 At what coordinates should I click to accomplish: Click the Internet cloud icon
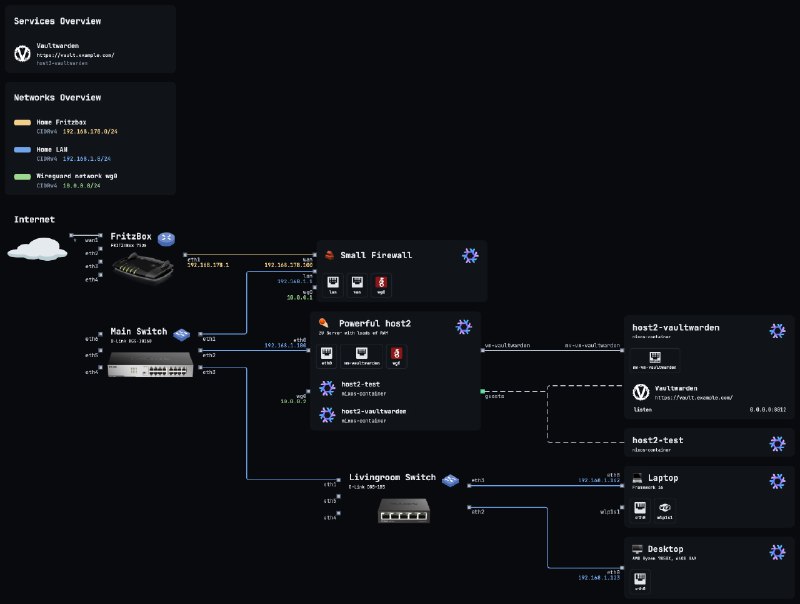click(x=37, y=249)
